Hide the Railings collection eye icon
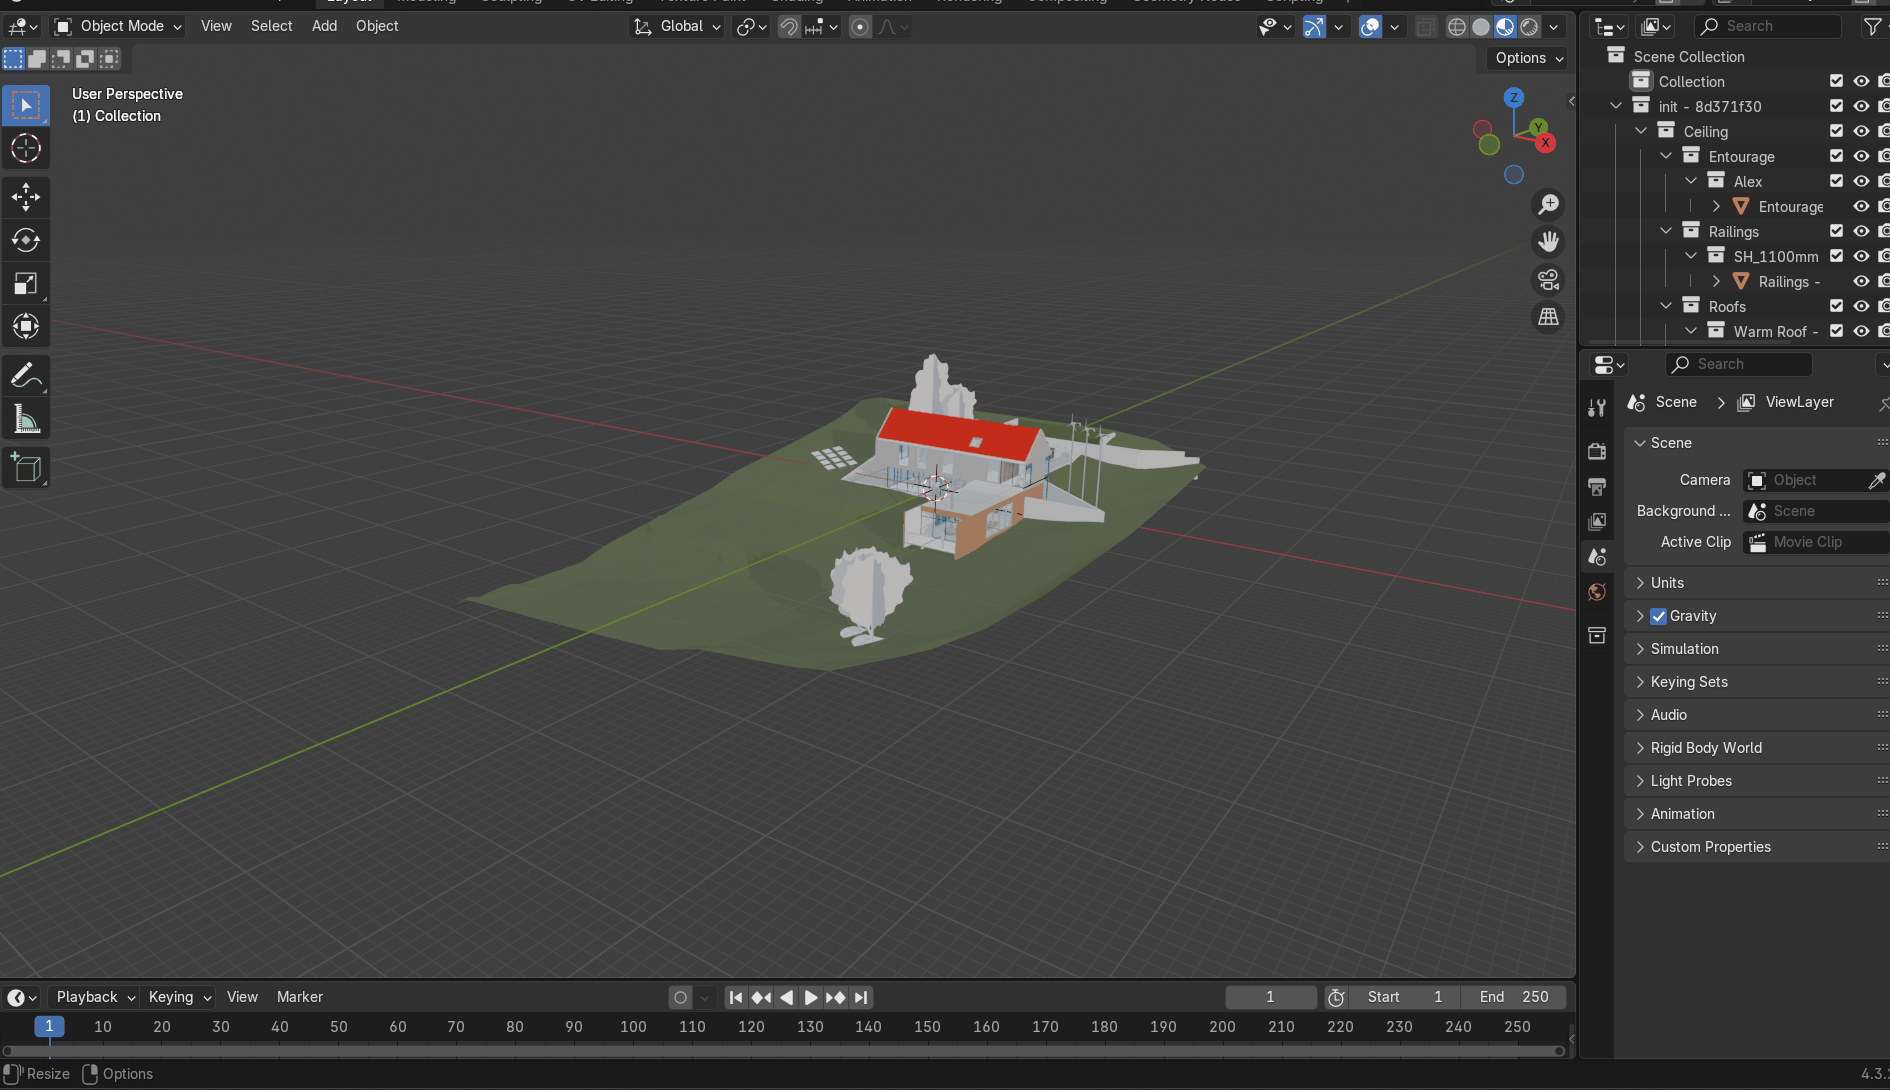Screen dimensions: 1890x1090 coord(1861,231)
